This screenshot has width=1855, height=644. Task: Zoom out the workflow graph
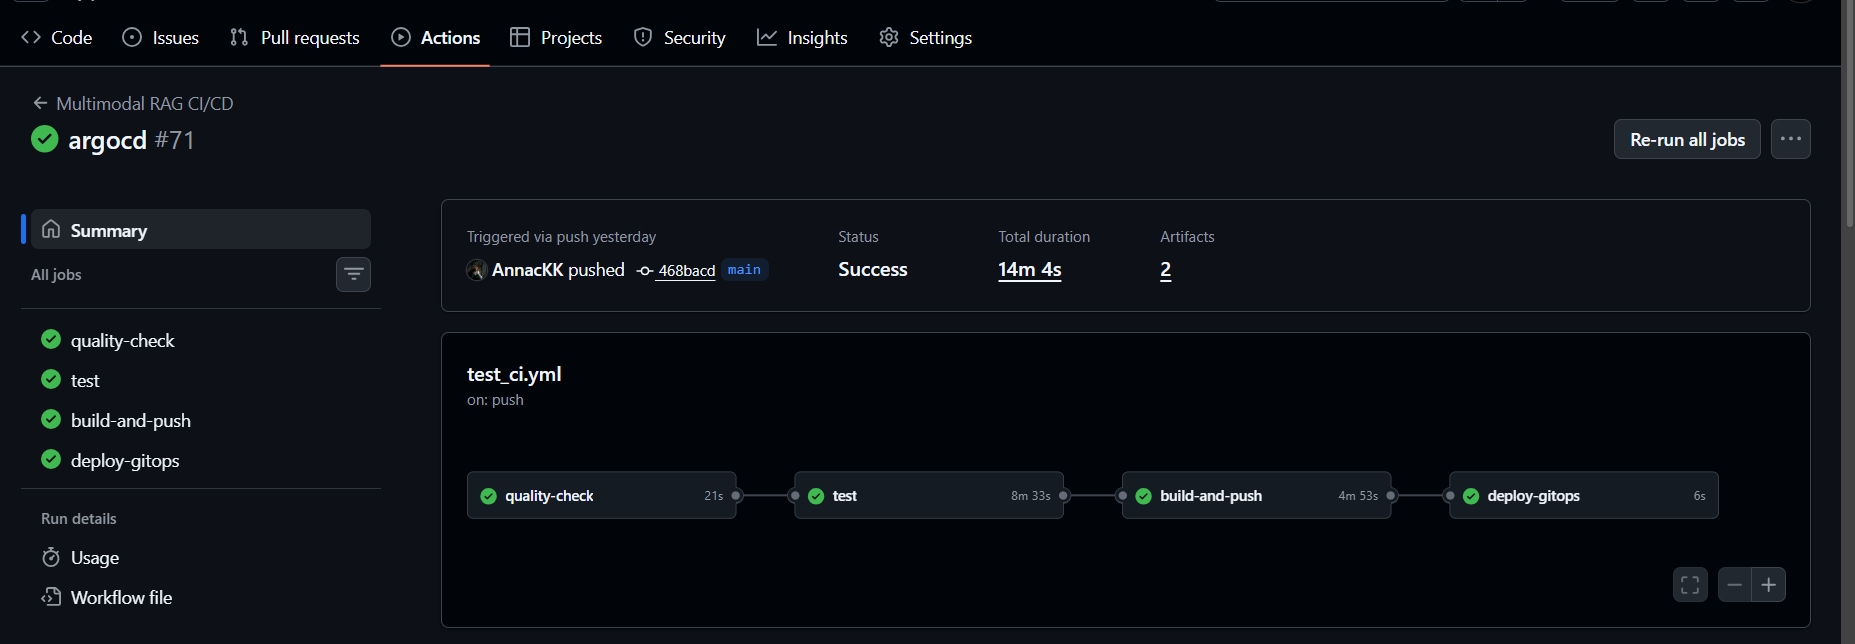[x=1735, y=585]
